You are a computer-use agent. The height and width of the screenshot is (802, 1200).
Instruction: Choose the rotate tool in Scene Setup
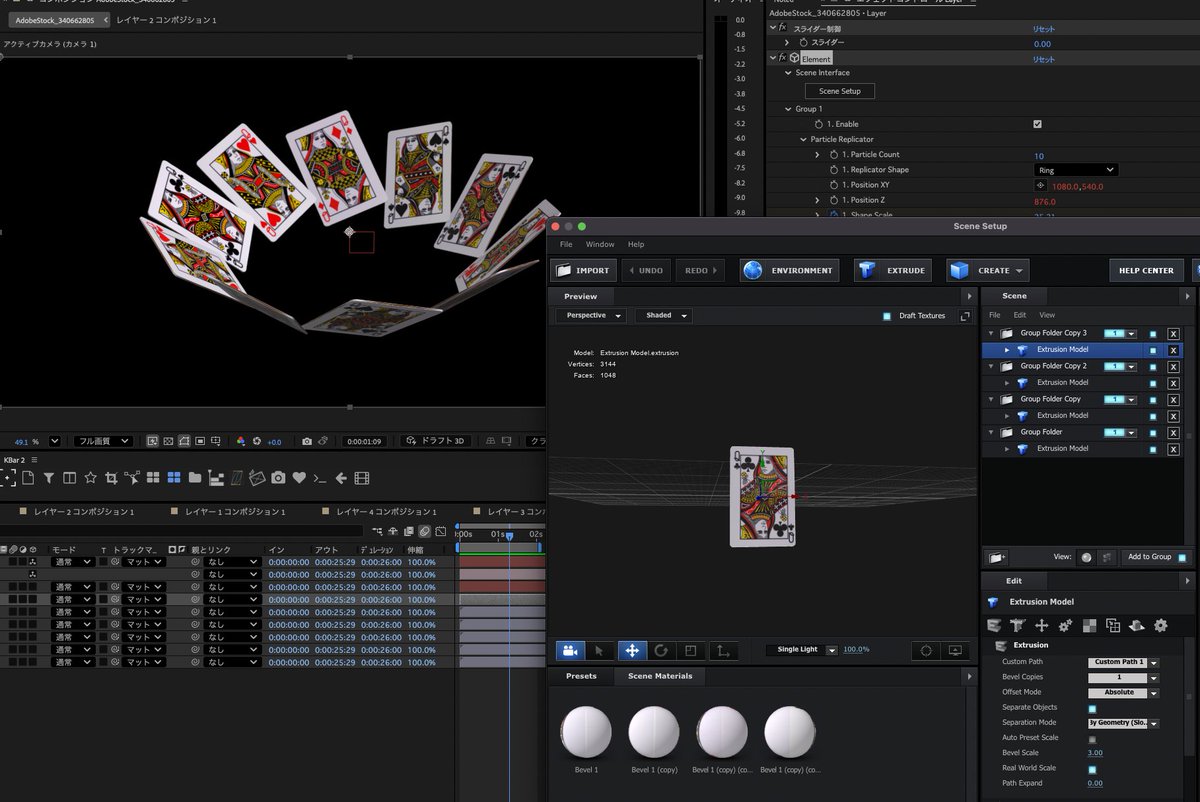click(x=661, y=650)
